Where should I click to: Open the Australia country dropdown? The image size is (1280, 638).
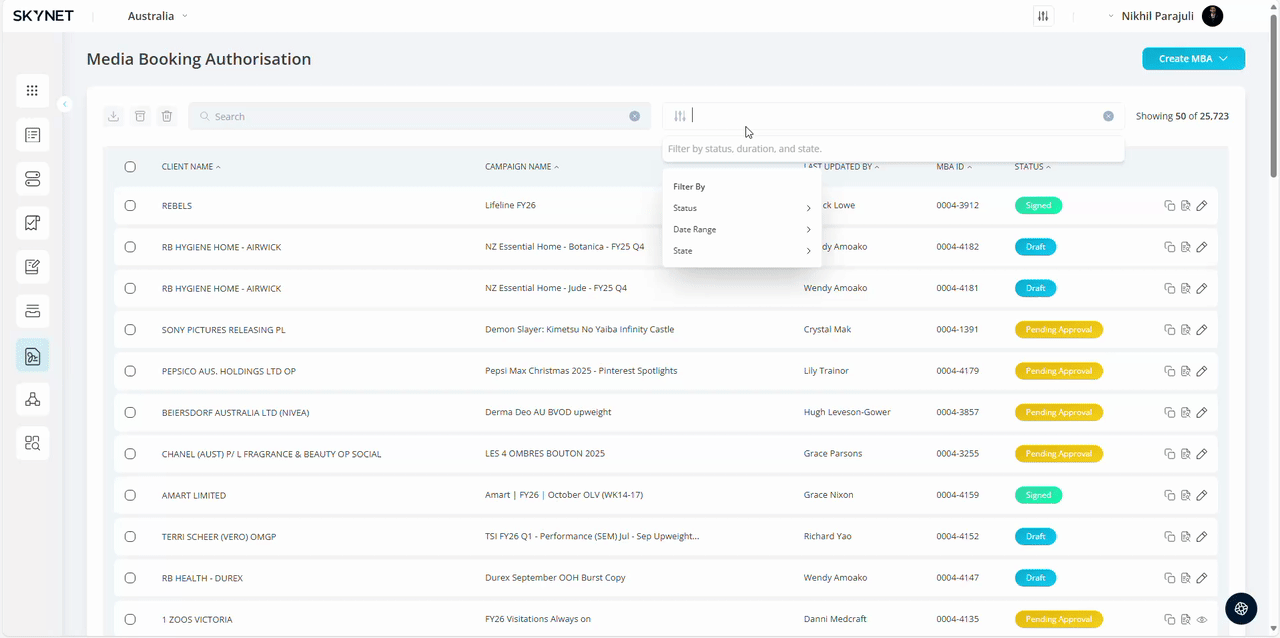(157, 16)
